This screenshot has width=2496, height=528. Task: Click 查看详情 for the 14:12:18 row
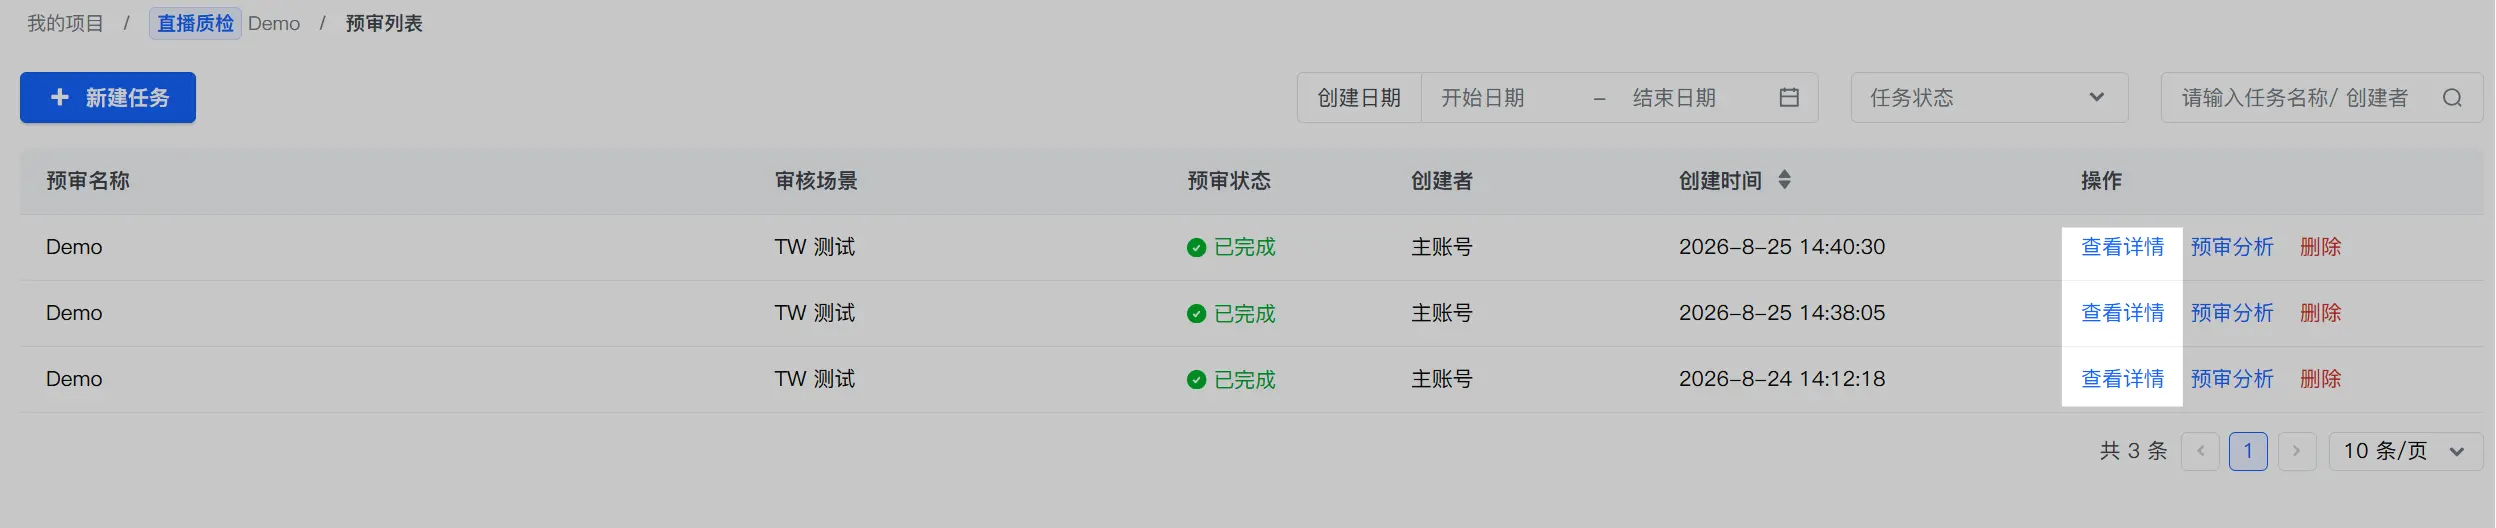2122,379
